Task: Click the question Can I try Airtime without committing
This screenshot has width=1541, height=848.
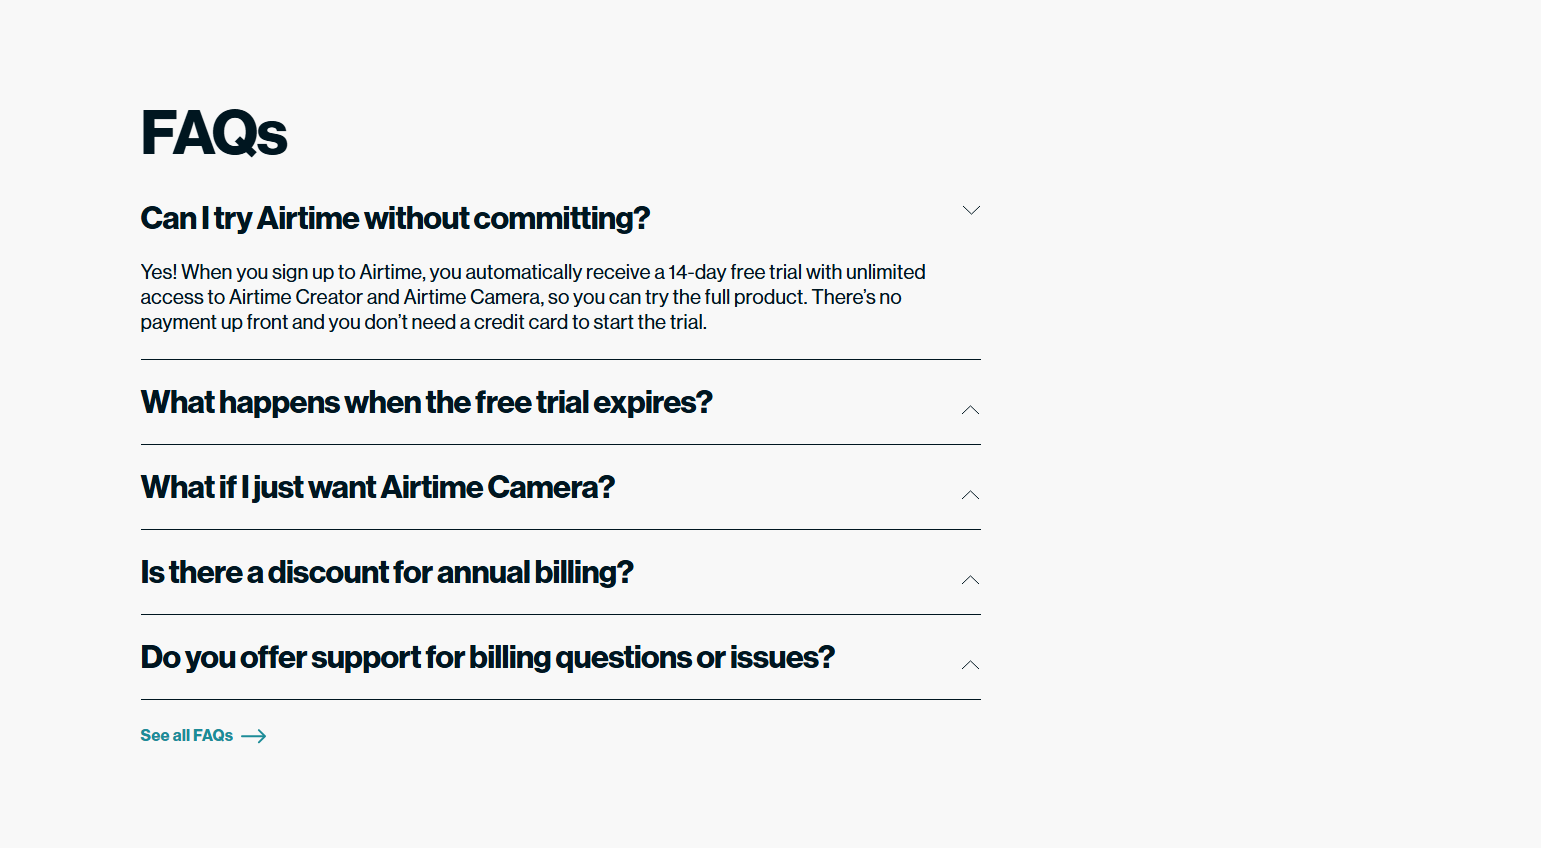Action: coord(395,218)
